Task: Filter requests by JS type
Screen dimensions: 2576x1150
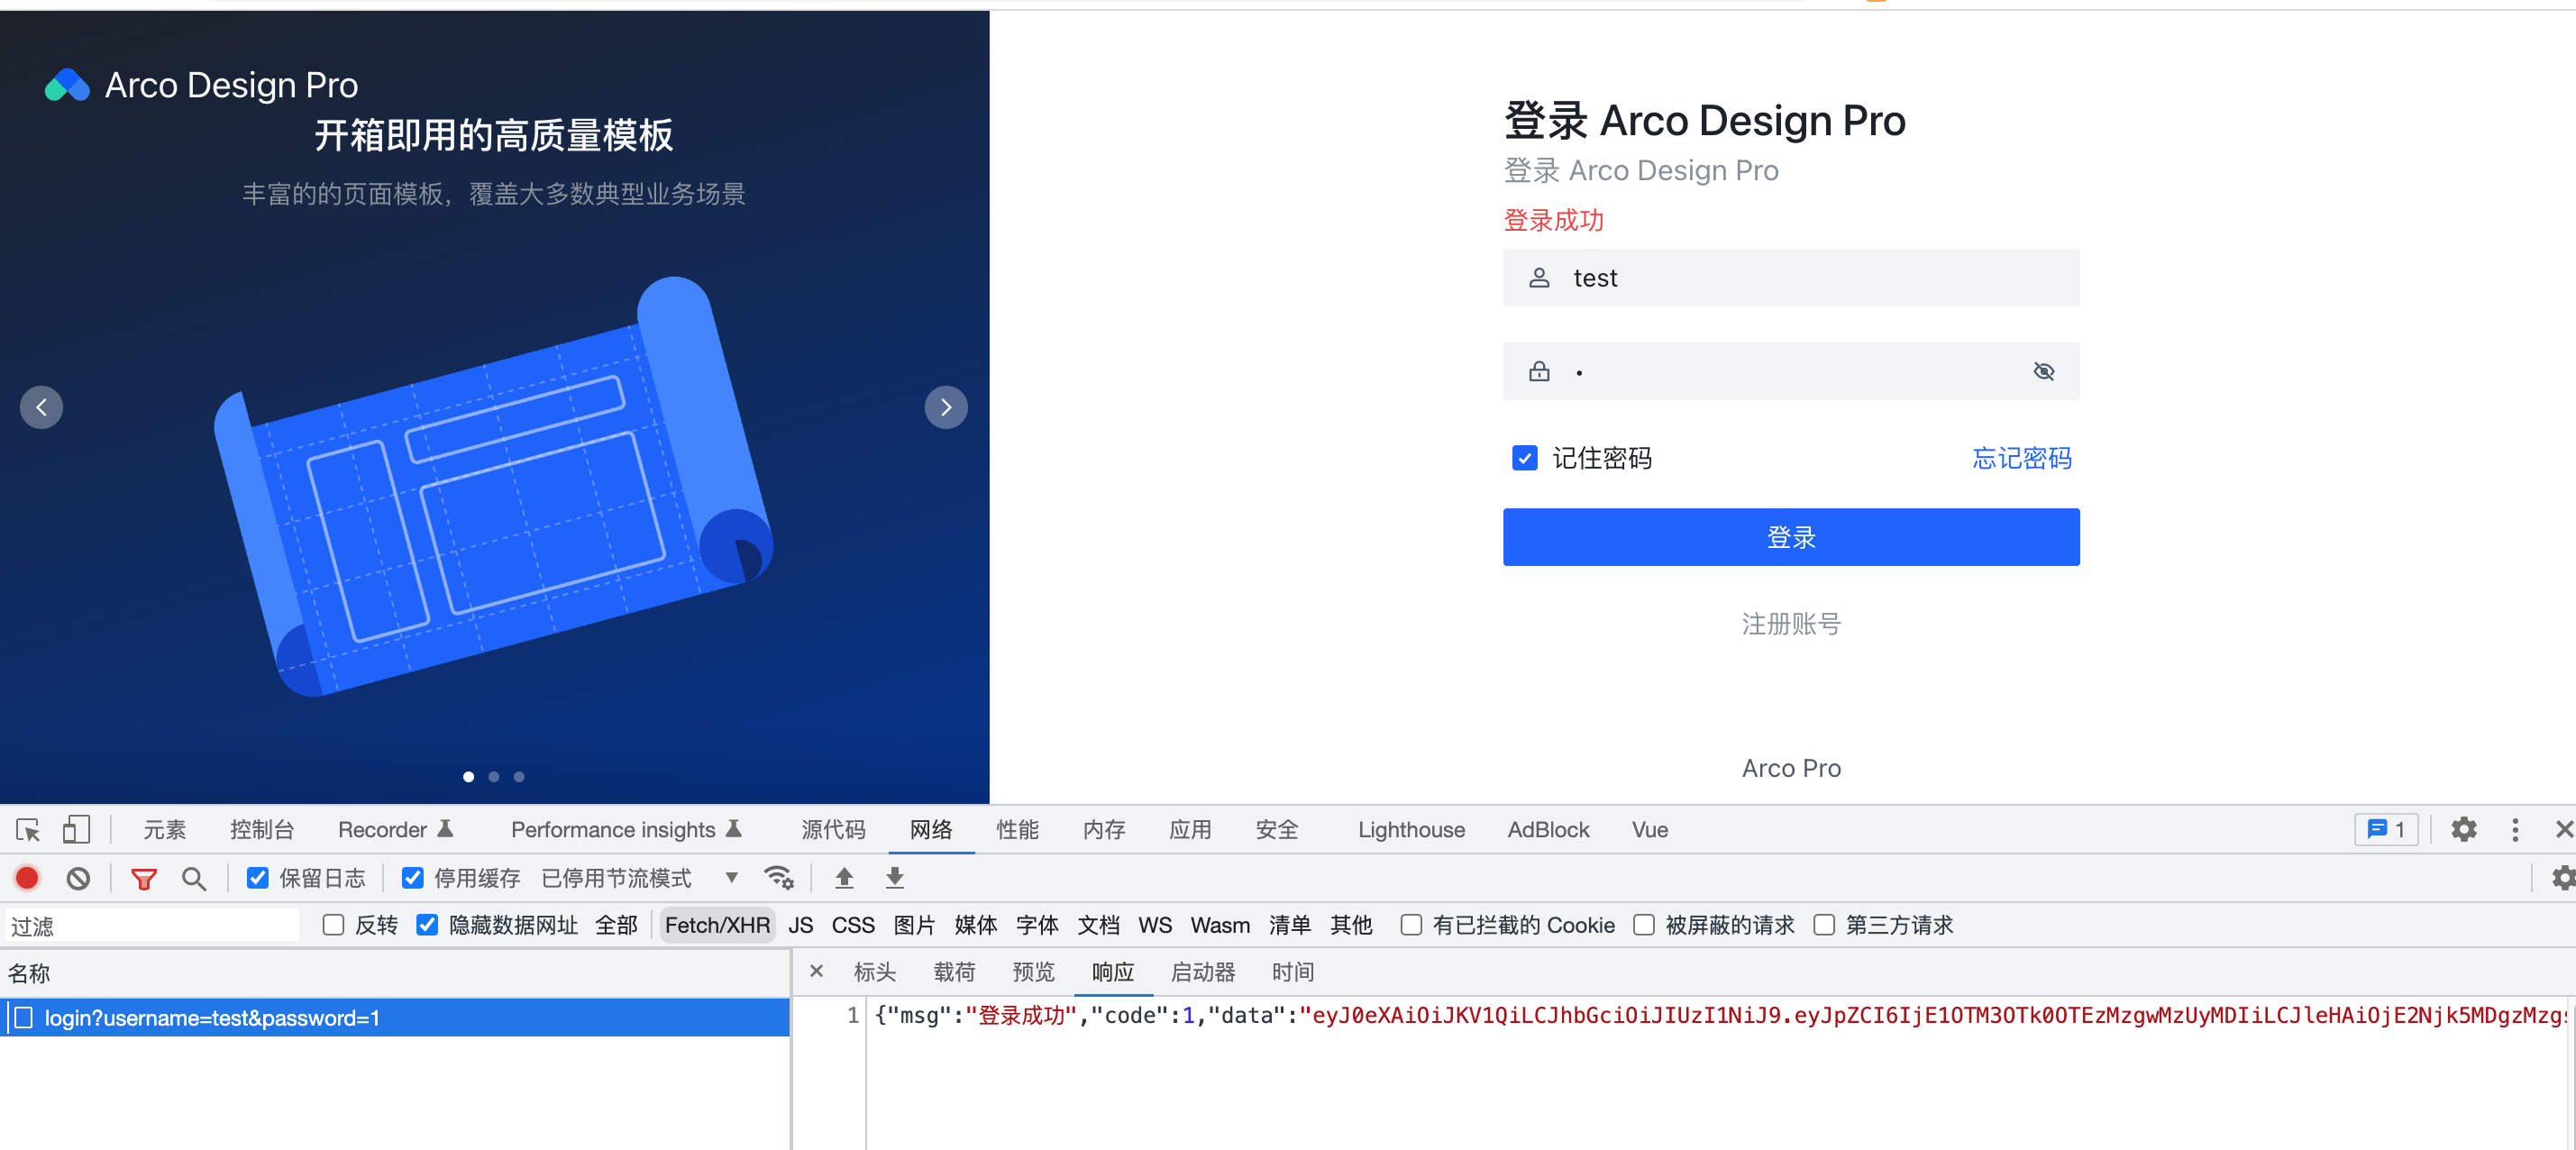Action: (800, 925)
